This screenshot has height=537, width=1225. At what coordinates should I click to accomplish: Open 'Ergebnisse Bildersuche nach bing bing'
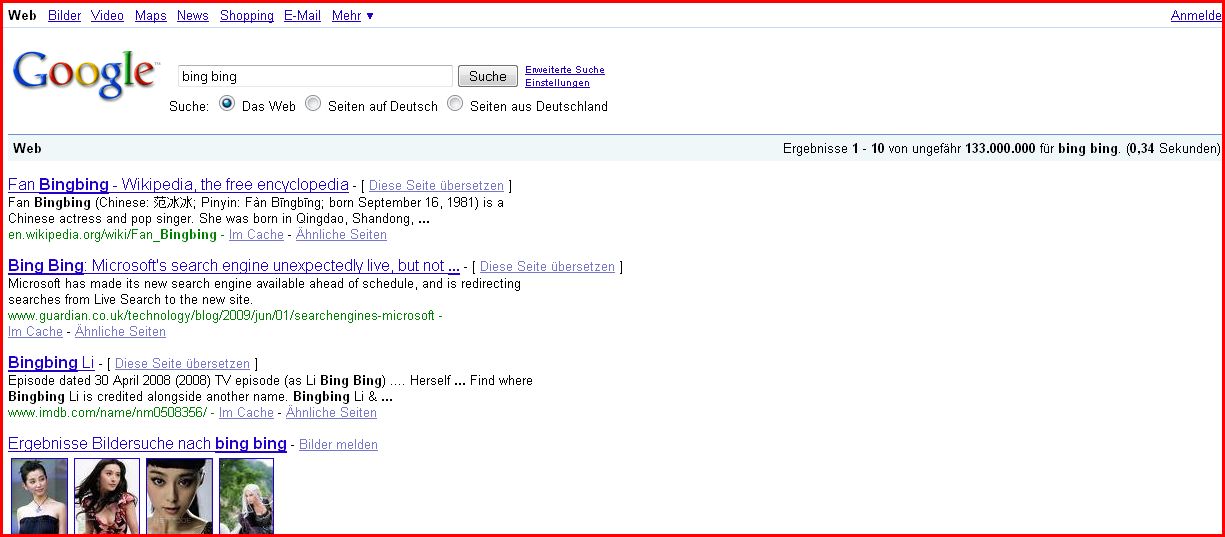click(147, 444)
